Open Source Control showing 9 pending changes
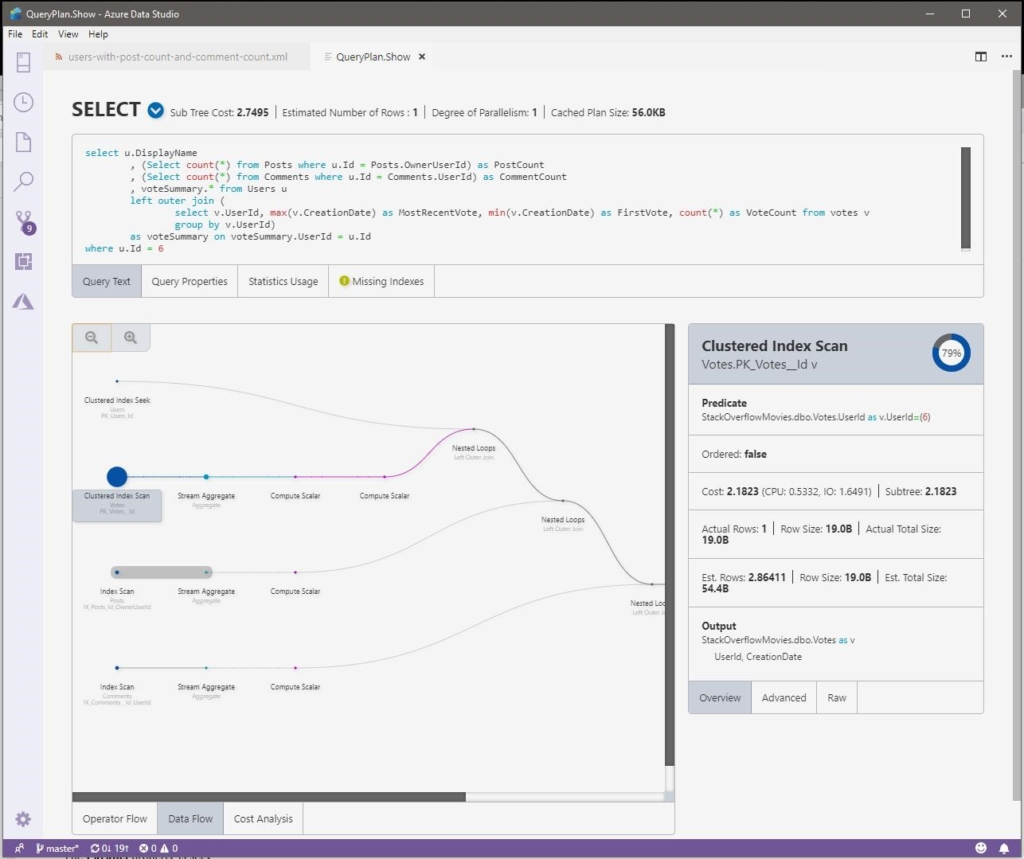This screenshot has width=1024, height=859. pyautogui.click(x=23, y=221)
